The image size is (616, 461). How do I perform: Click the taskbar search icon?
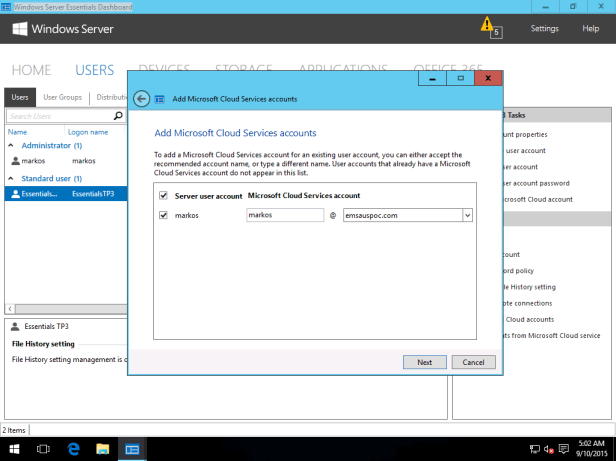(x=43, y=449)
